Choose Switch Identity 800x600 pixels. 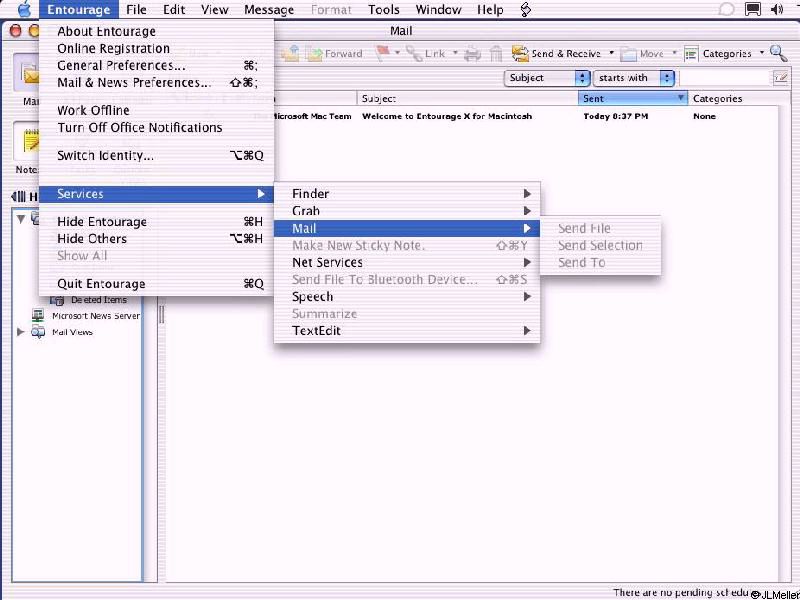pos(157,156)
